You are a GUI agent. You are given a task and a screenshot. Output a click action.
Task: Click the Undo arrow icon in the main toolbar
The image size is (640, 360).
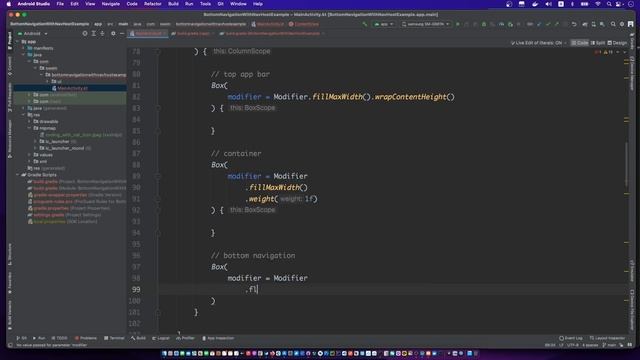tap(574, 24)
